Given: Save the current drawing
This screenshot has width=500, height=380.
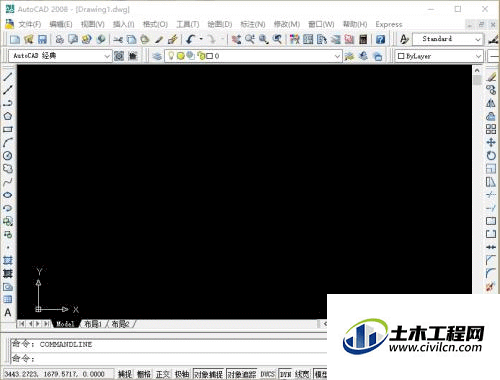Looking at the screenshot, I should pyautogui.click(x=42, y=40).
